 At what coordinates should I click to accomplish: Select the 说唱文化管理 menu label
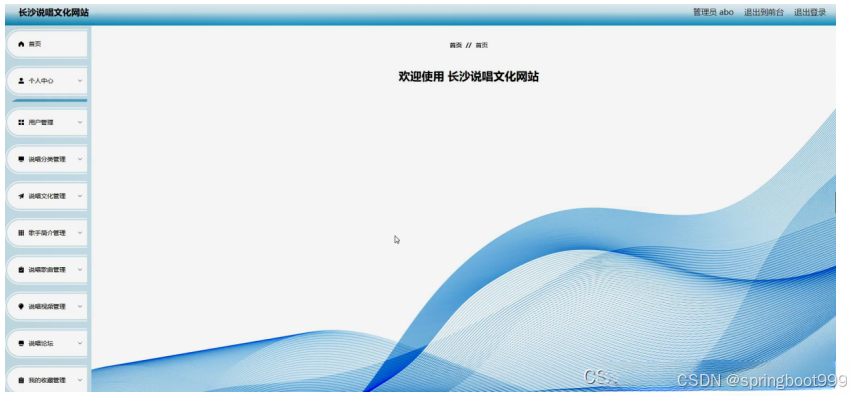(47, 196)
